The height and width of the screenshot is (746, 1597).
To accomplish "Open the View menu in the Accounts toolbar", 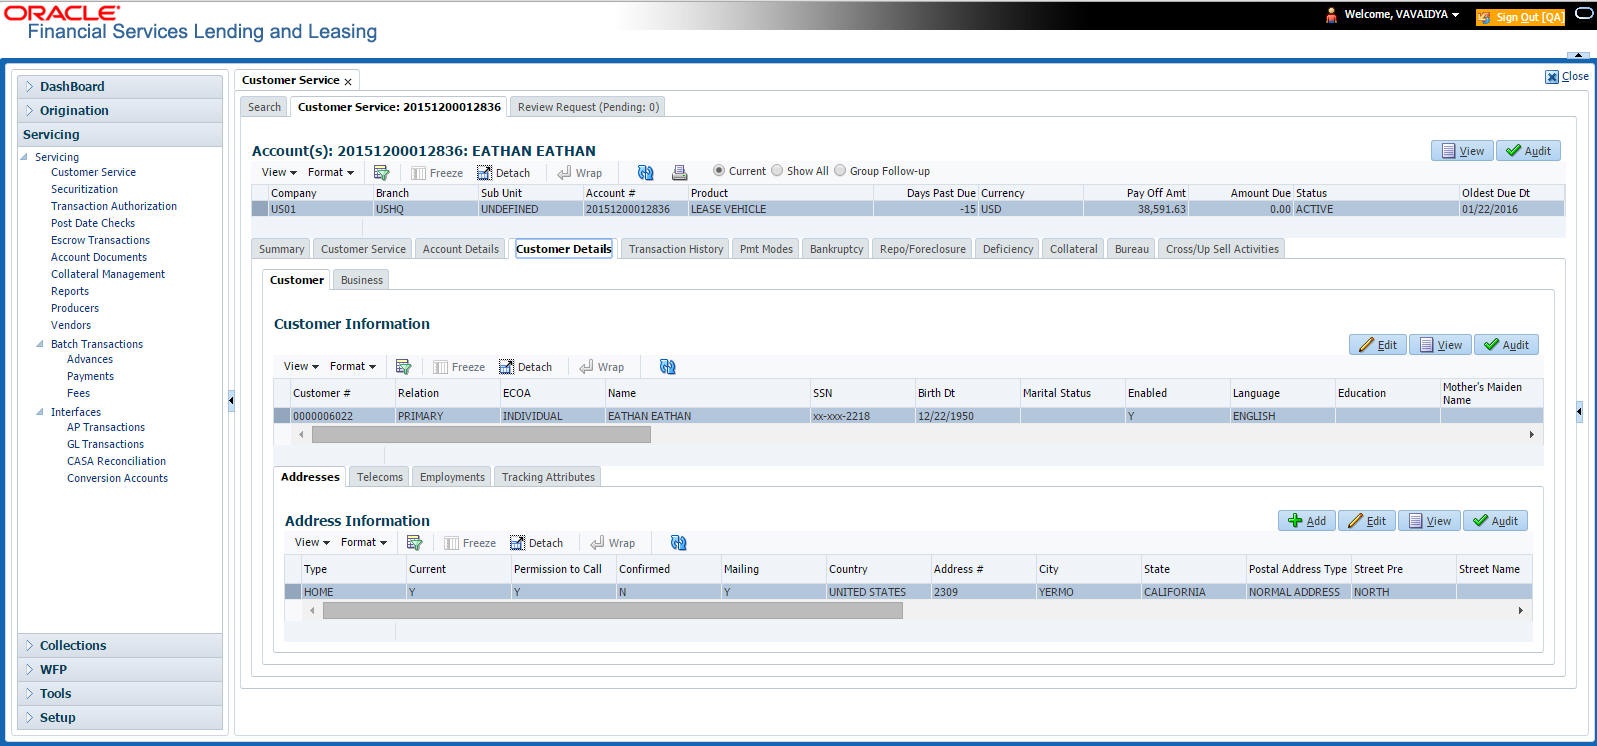I will pyautogui.click(x=279, y=172).
